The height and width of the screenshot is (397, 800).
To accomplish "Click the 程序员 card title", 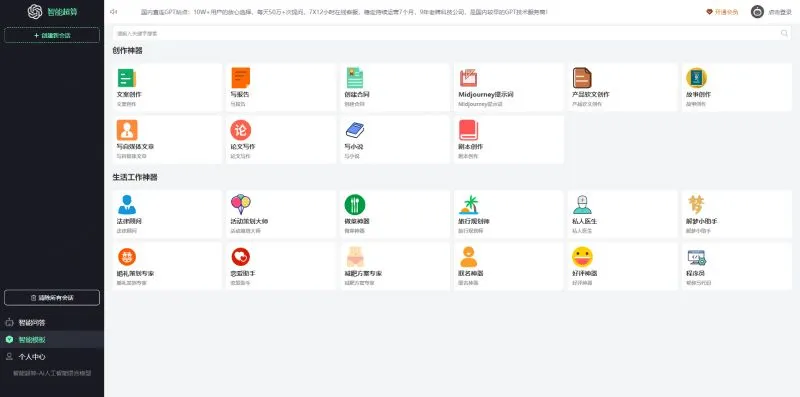I will point(695,274).
